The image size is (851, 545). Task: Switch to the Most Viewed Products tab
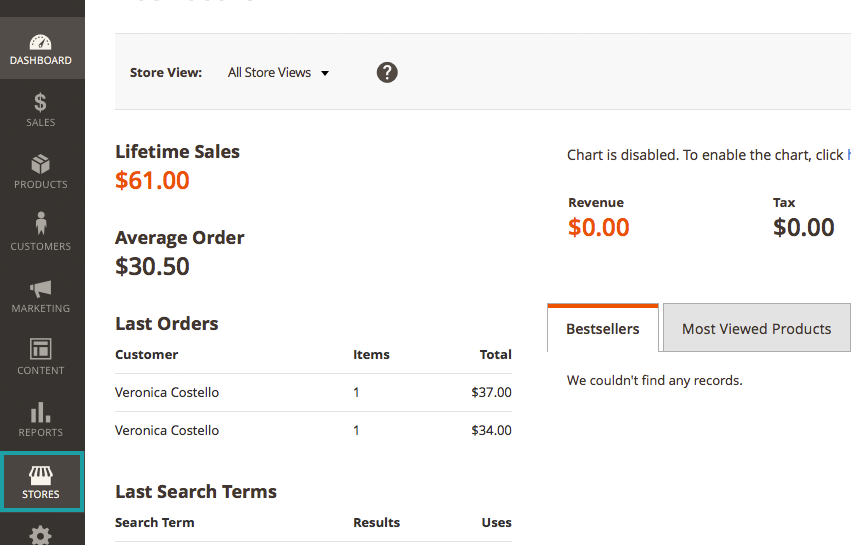click(x=756, y=329)
